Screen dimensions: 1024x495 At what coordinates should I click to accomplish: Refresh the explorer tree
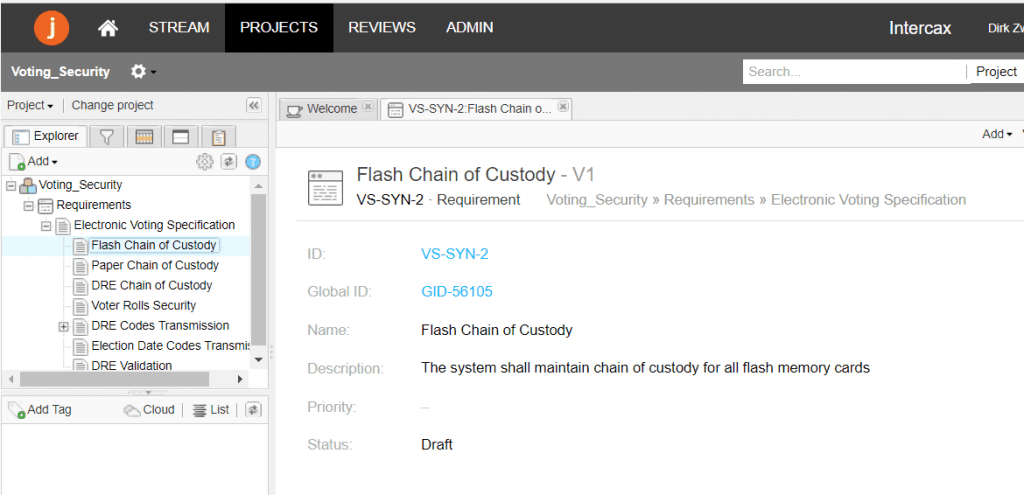pos(229,162)
